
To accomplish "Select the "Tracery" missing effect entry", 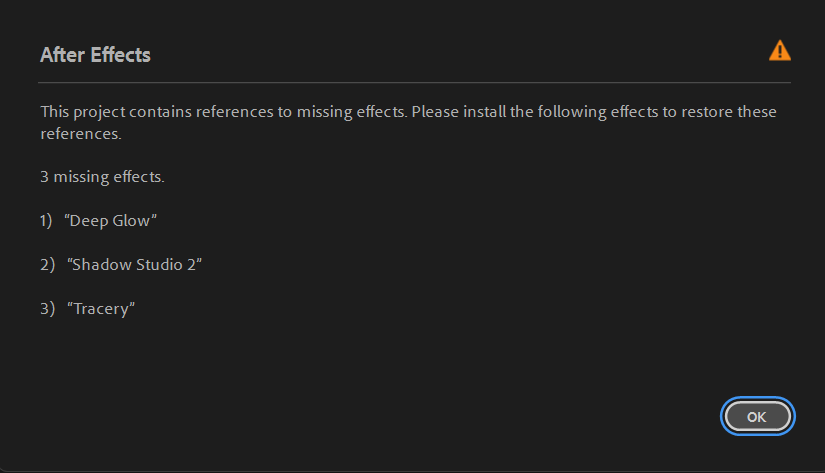I will tap(100, 309).
